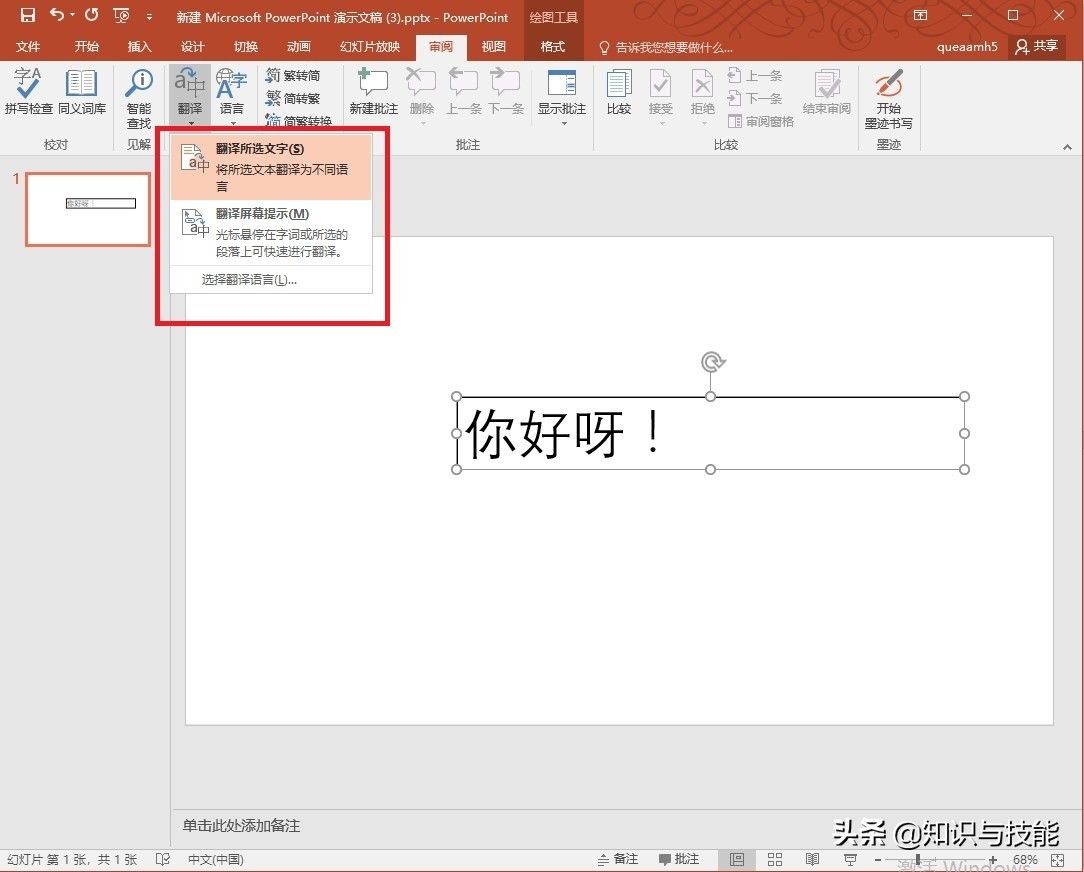1084x872 pixels.
Task: Select 下一条 in the 比较 group
Action: point(755,98)
